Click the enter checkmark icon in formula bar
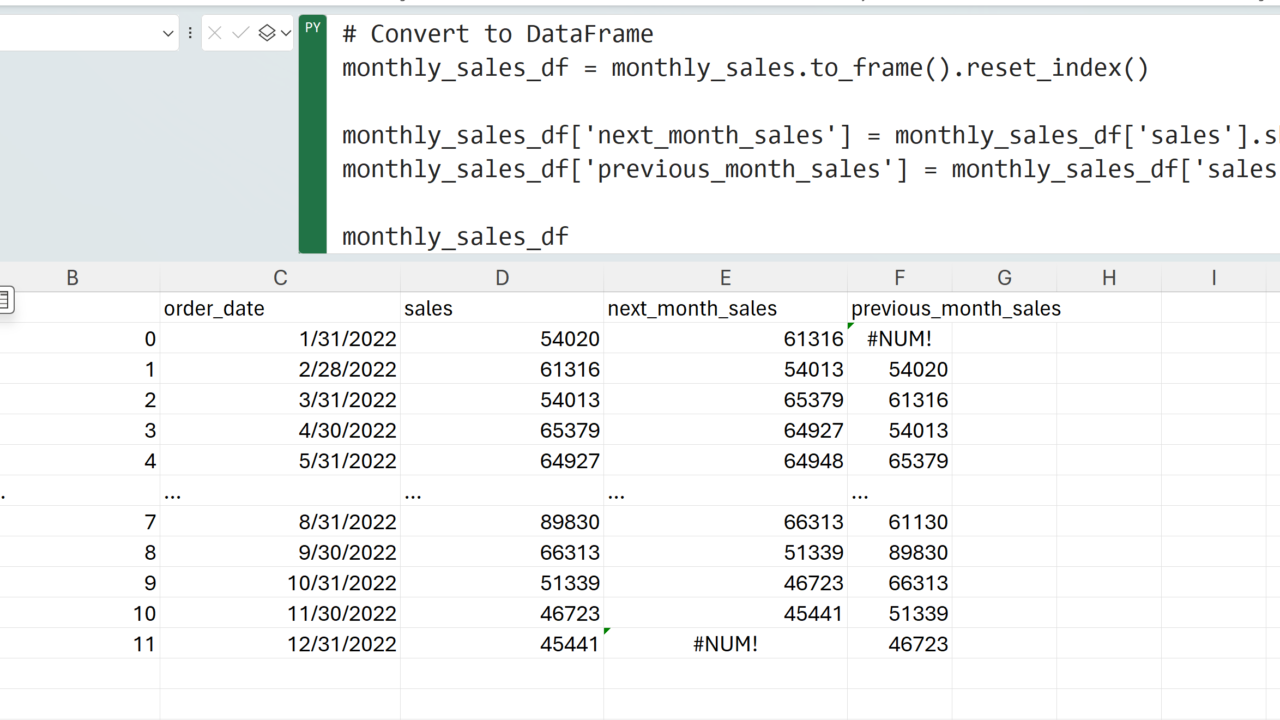Viewport: 1280px width, 720px height. [240, 34]
